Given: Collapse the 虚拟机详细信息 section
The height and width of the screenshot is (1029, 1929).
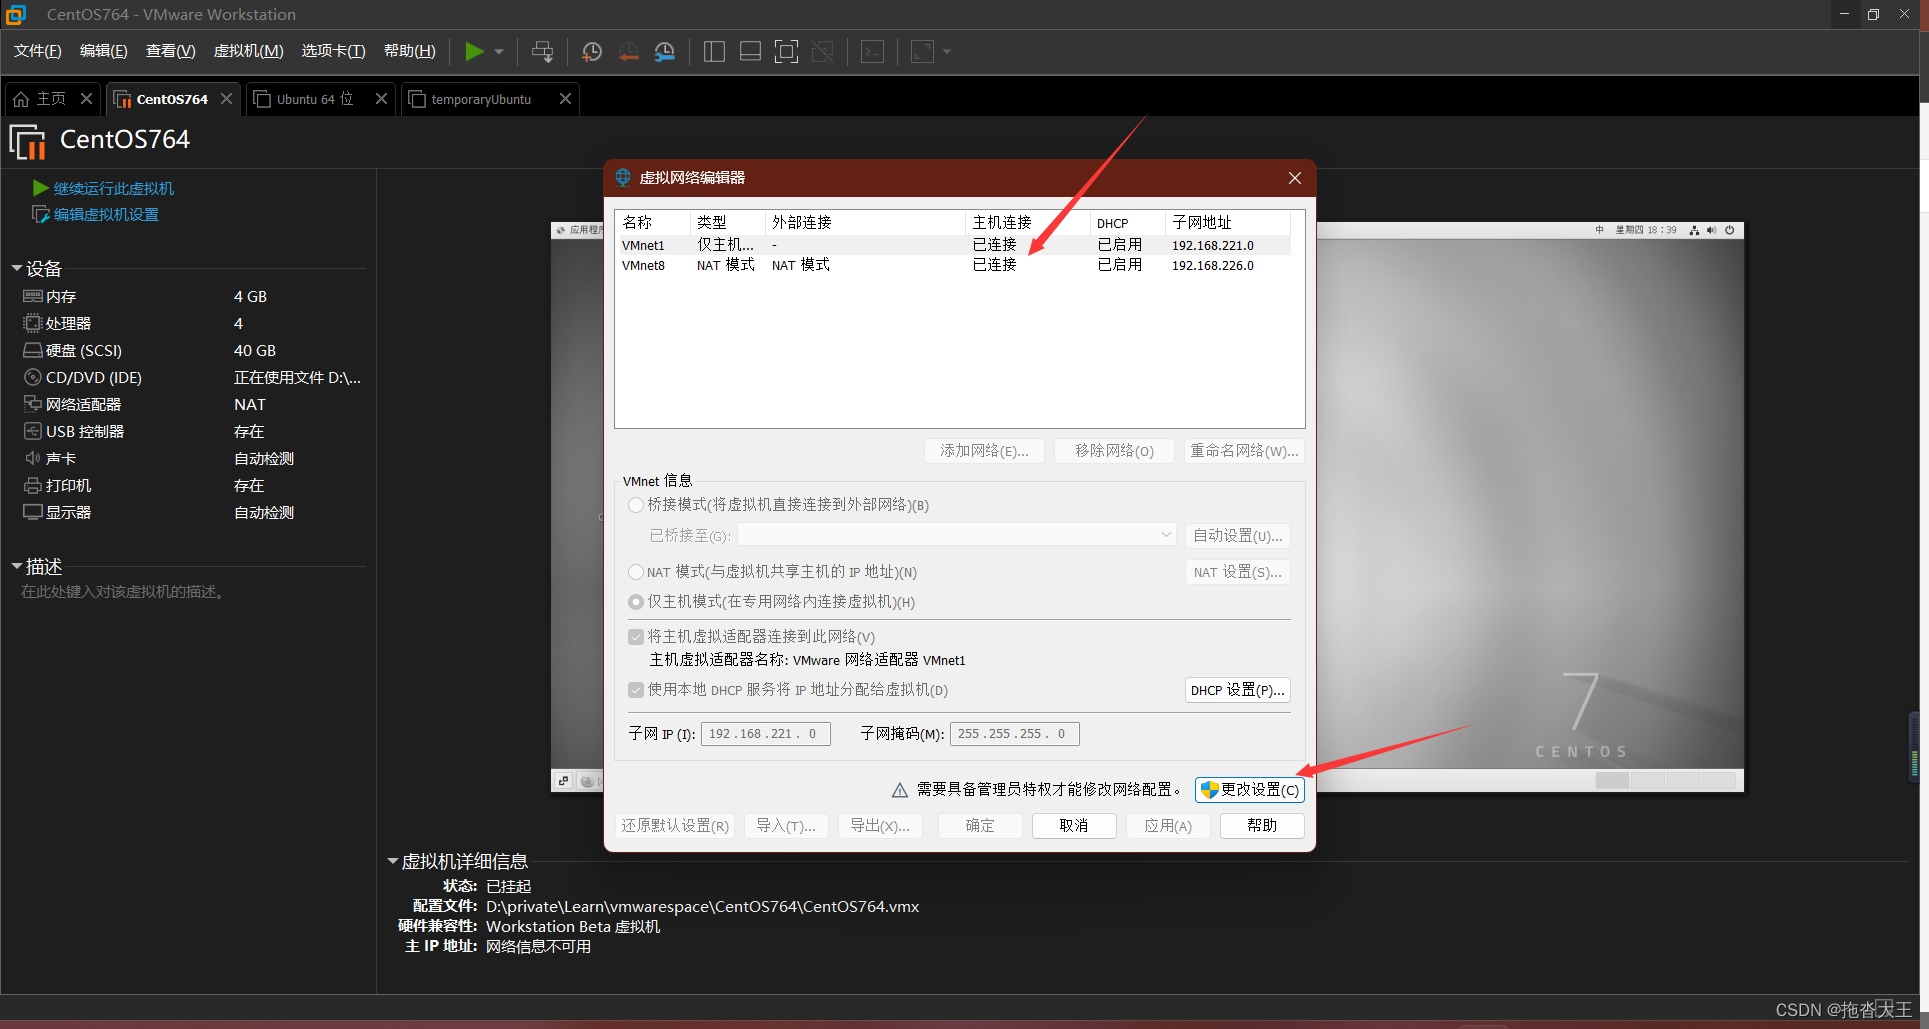Looking at the screenshot, I should click(x=393, y=861).
